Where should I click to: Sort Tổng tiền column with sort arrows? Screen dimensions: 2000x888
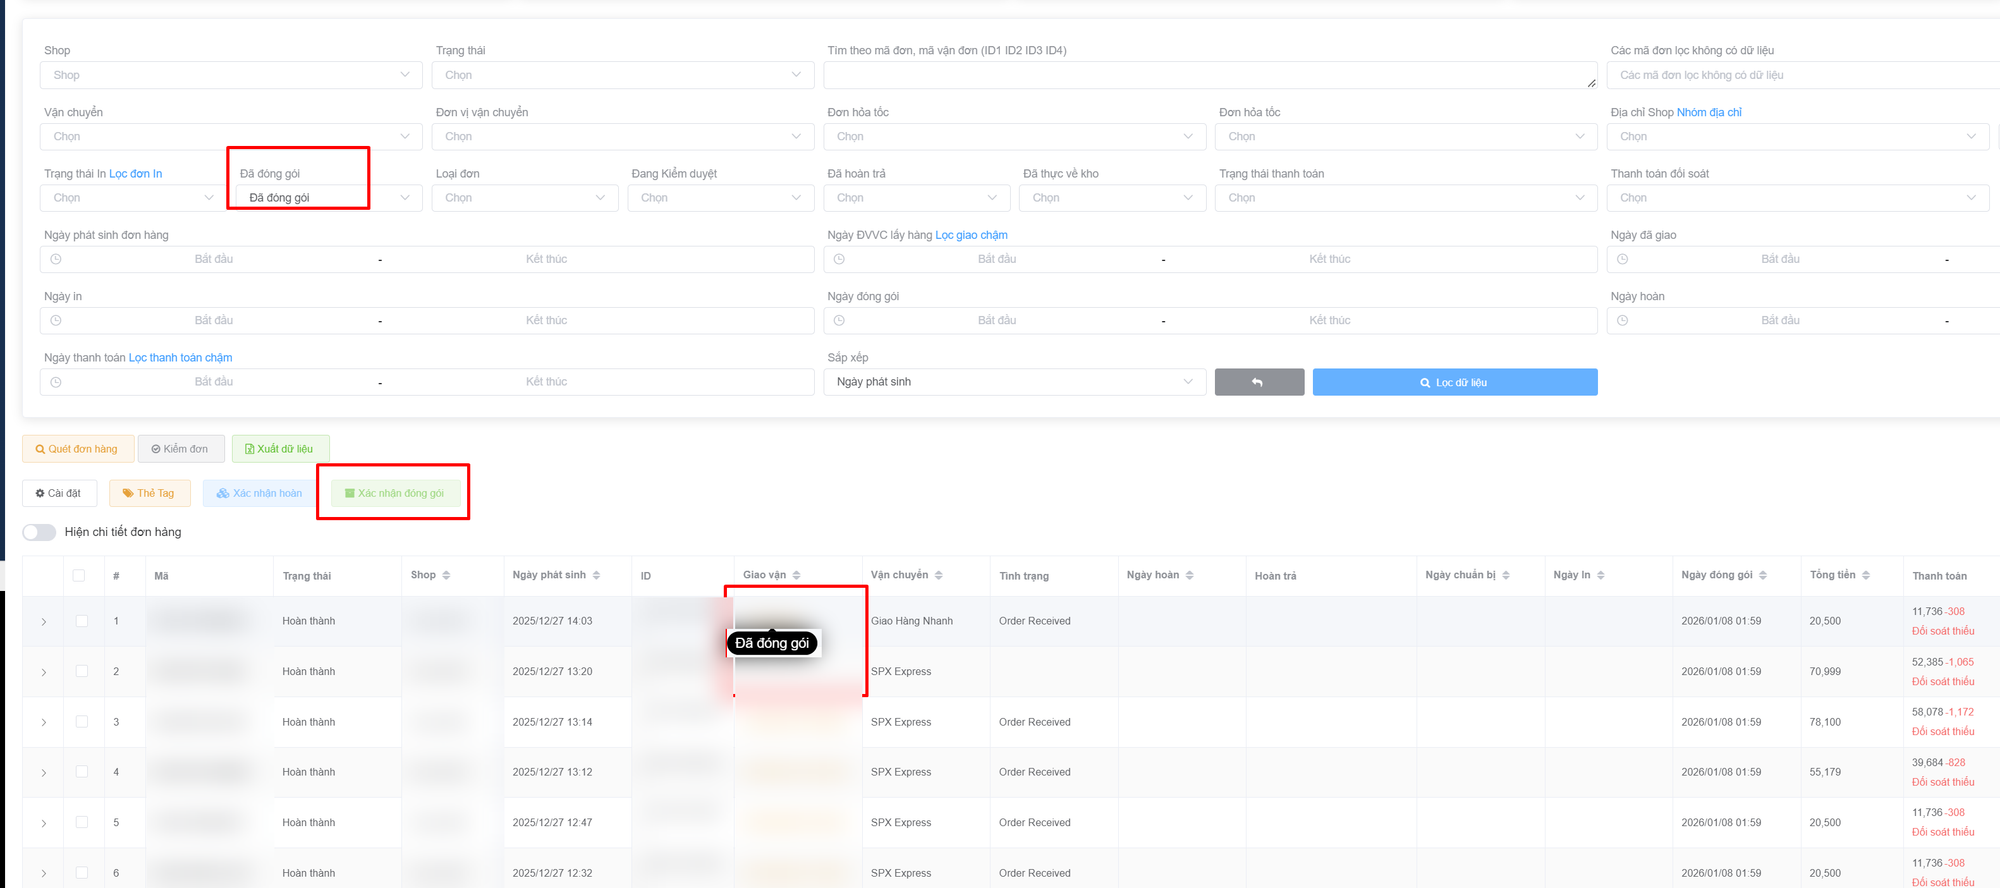point(1865,575)
